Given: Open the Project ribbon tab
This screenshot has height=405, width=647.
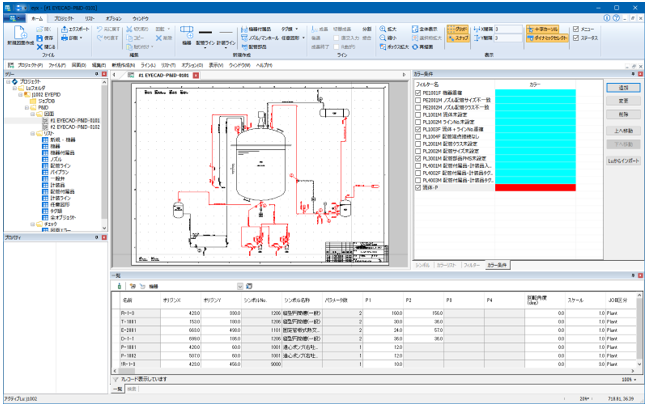Looking at the screenshot, I should [64, 19].
